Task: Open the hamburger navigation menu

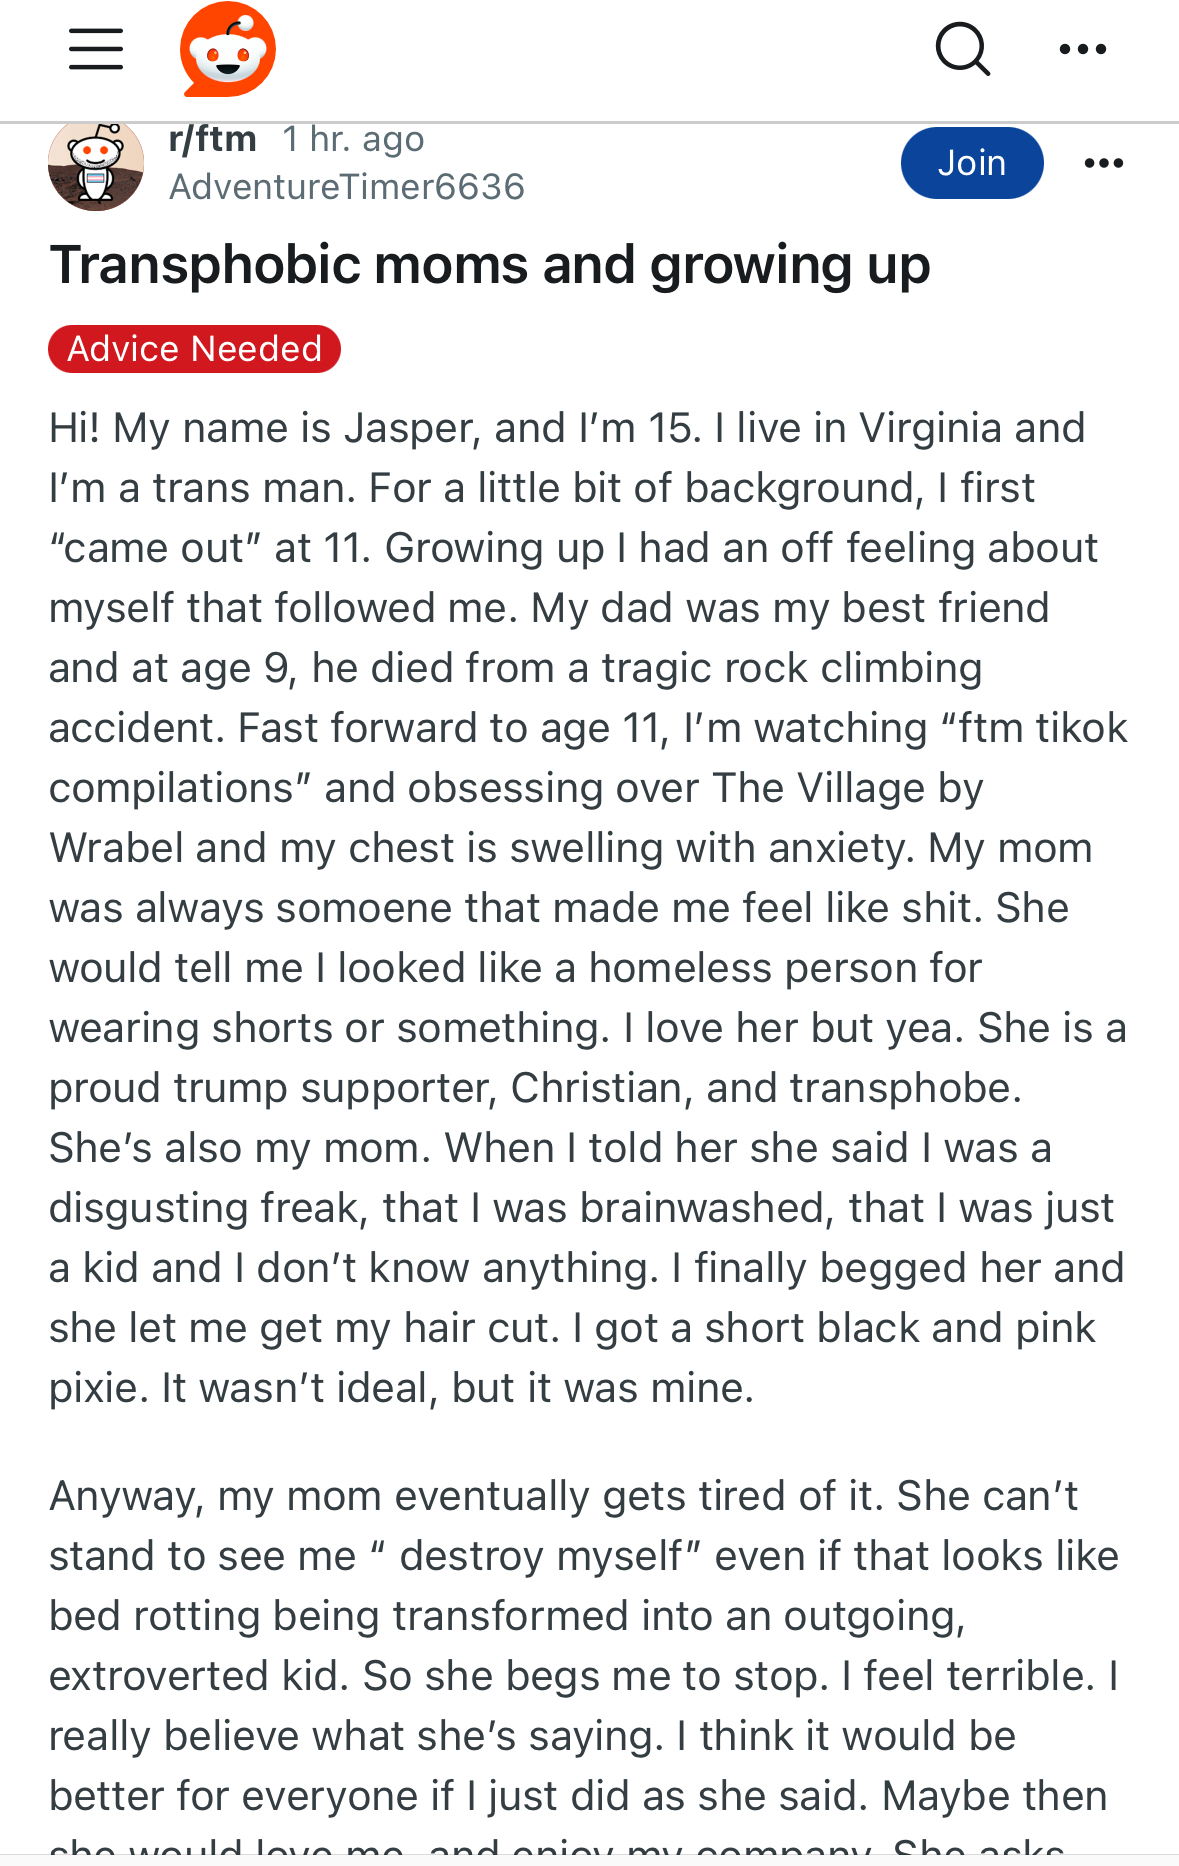Action: (x=96, y=49)
